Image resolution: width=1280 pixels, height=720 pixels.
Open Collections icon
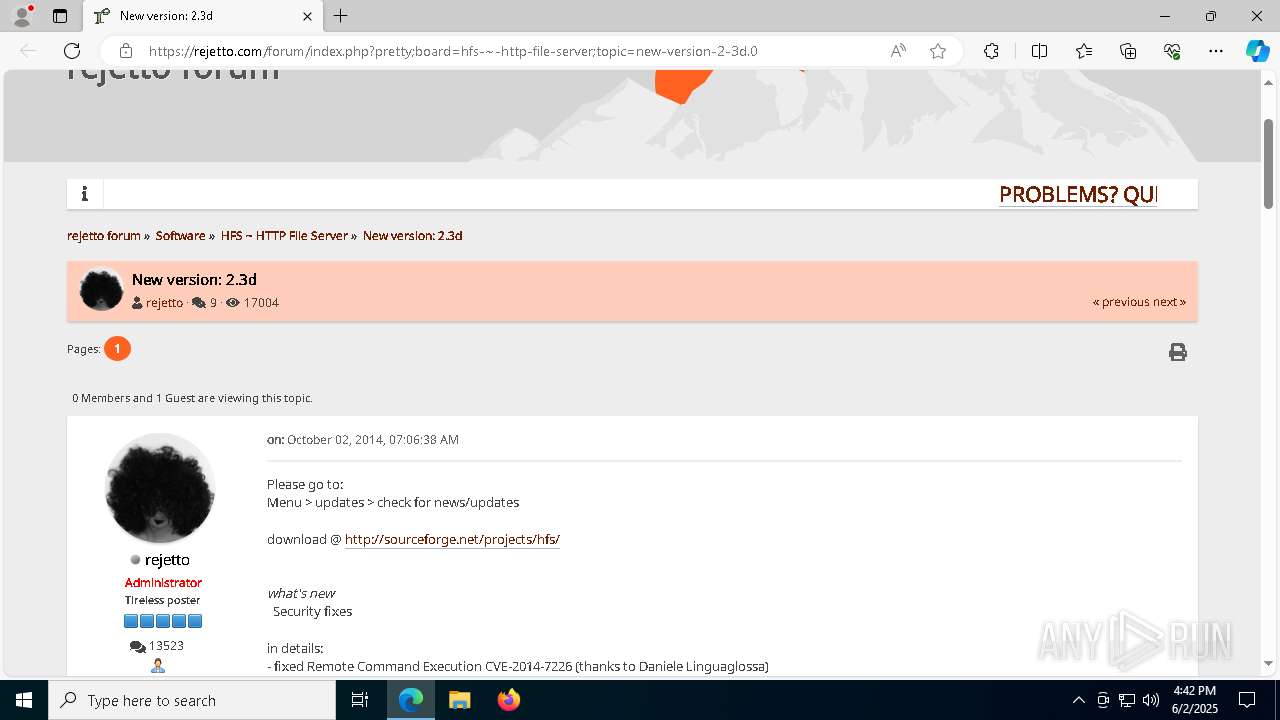[1128, 51]
